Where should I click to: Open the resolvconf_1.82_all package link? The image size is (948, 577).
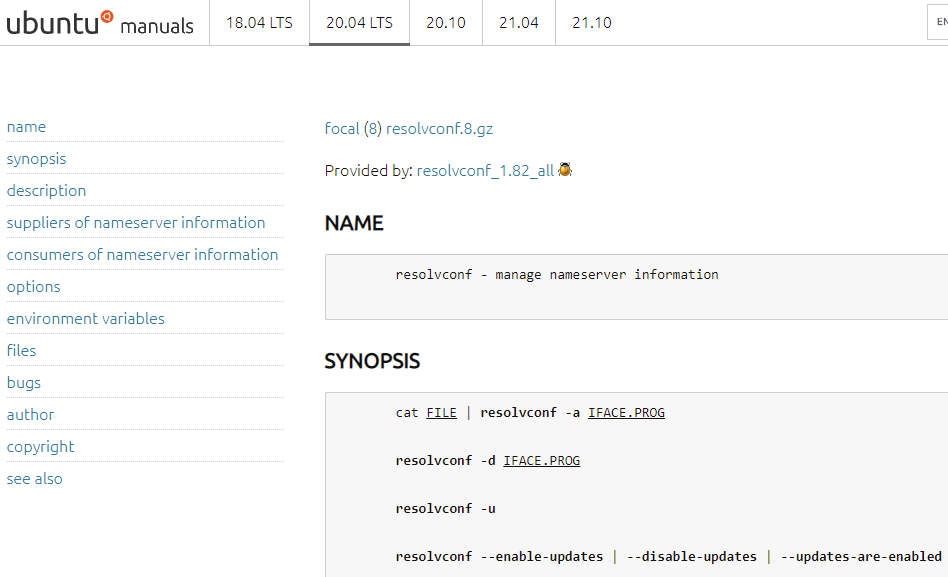[485, 171]
